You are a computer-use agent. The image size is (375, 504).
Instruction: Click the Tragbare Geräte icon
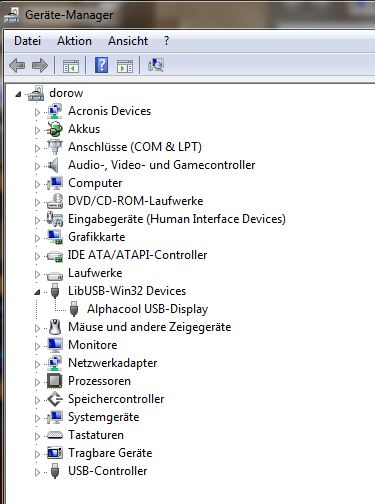point(55,453)
